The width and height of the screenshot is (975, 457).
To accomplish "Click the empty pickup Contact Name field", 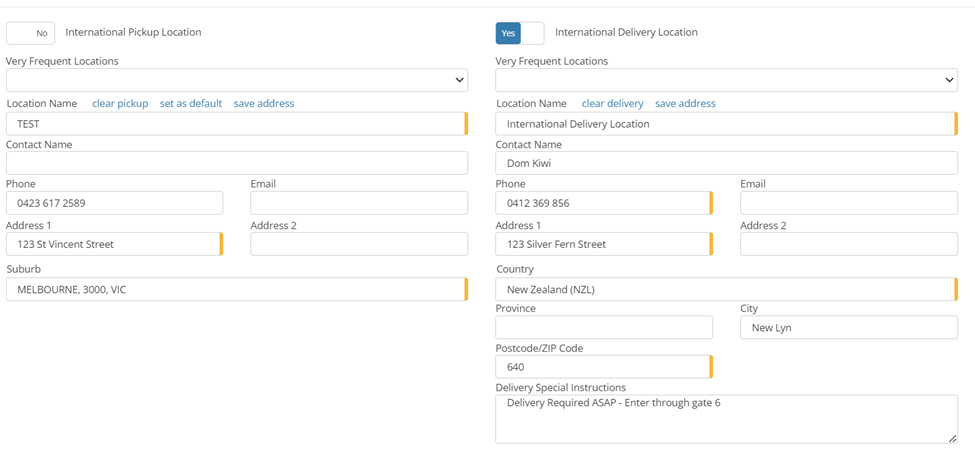I will (236, 163).
